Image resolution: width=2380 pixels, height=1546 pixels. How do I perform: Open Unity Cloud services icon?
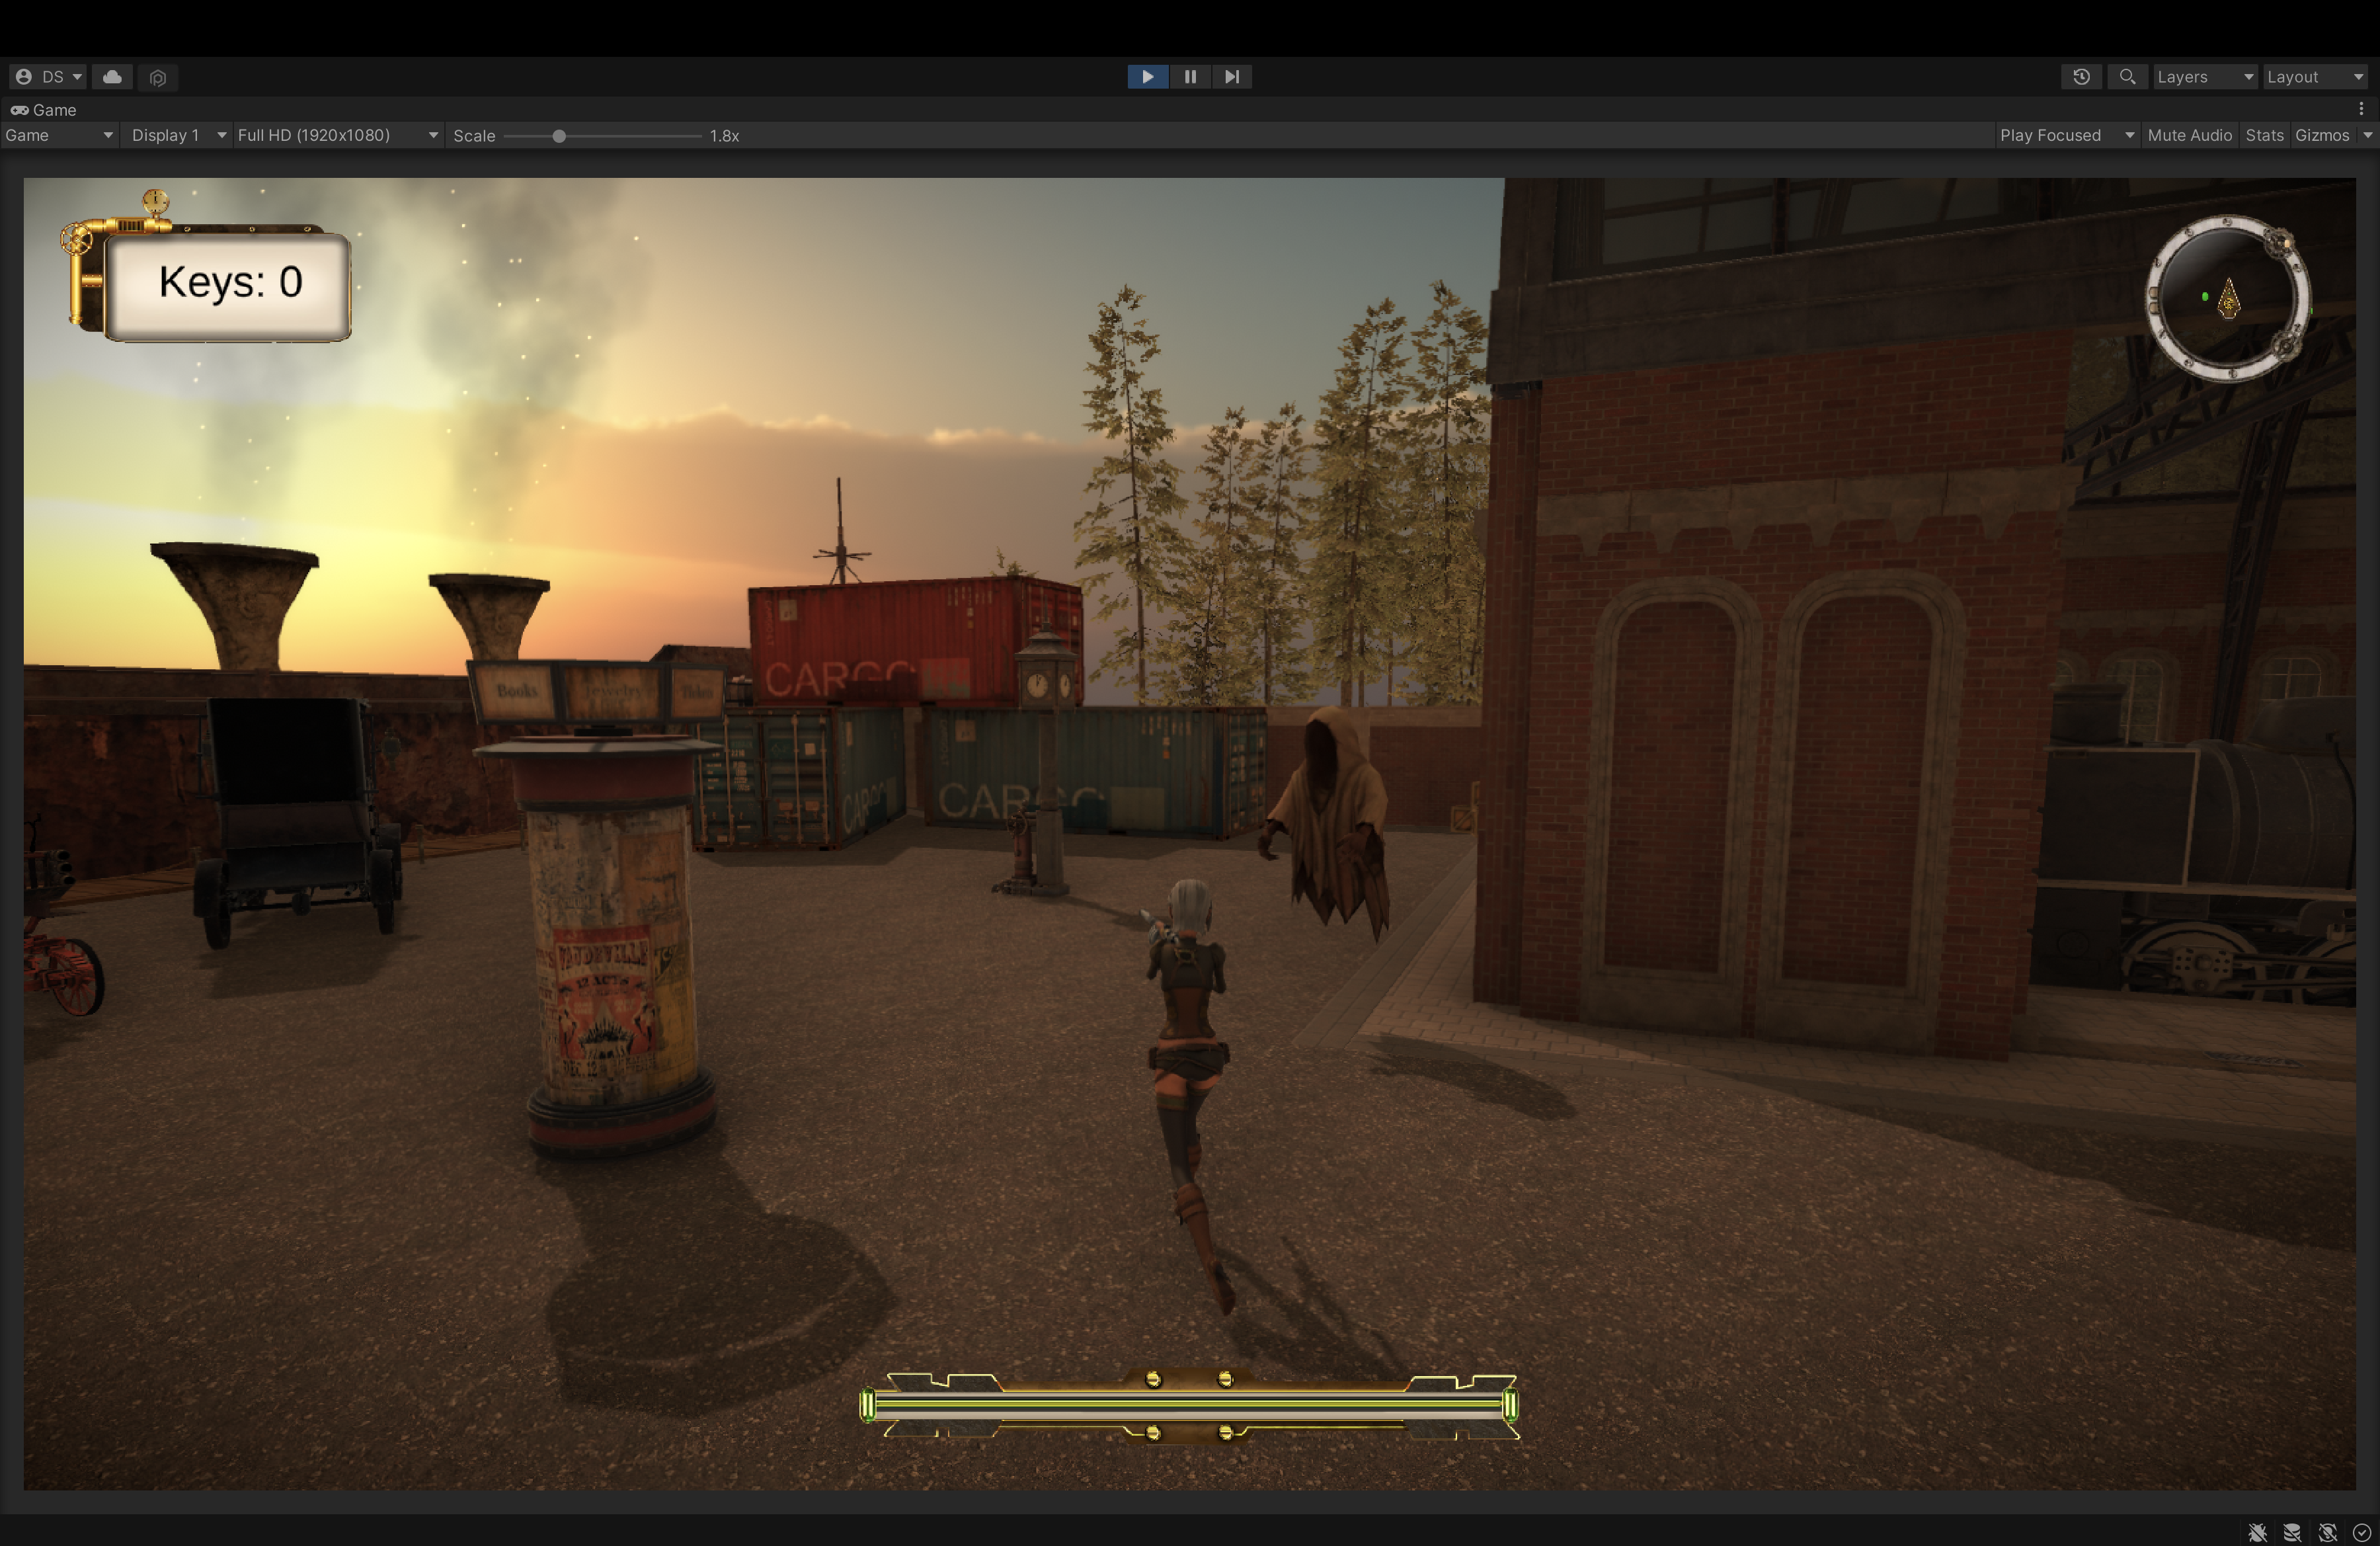tap(112, 77)
